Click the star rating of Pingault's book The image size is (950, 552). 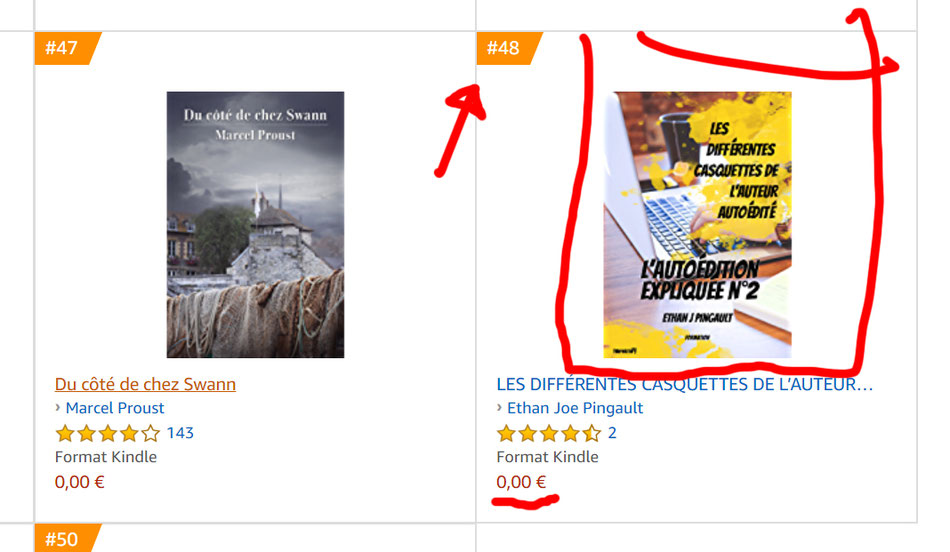[x=549, y=433]
